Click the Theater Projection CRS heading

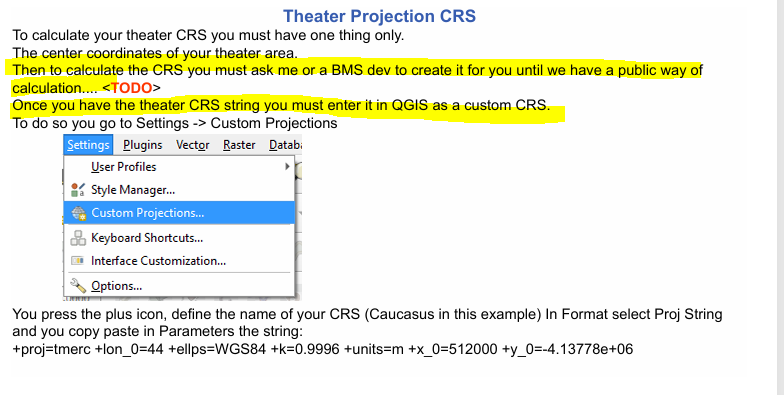[x=380, y=16]
